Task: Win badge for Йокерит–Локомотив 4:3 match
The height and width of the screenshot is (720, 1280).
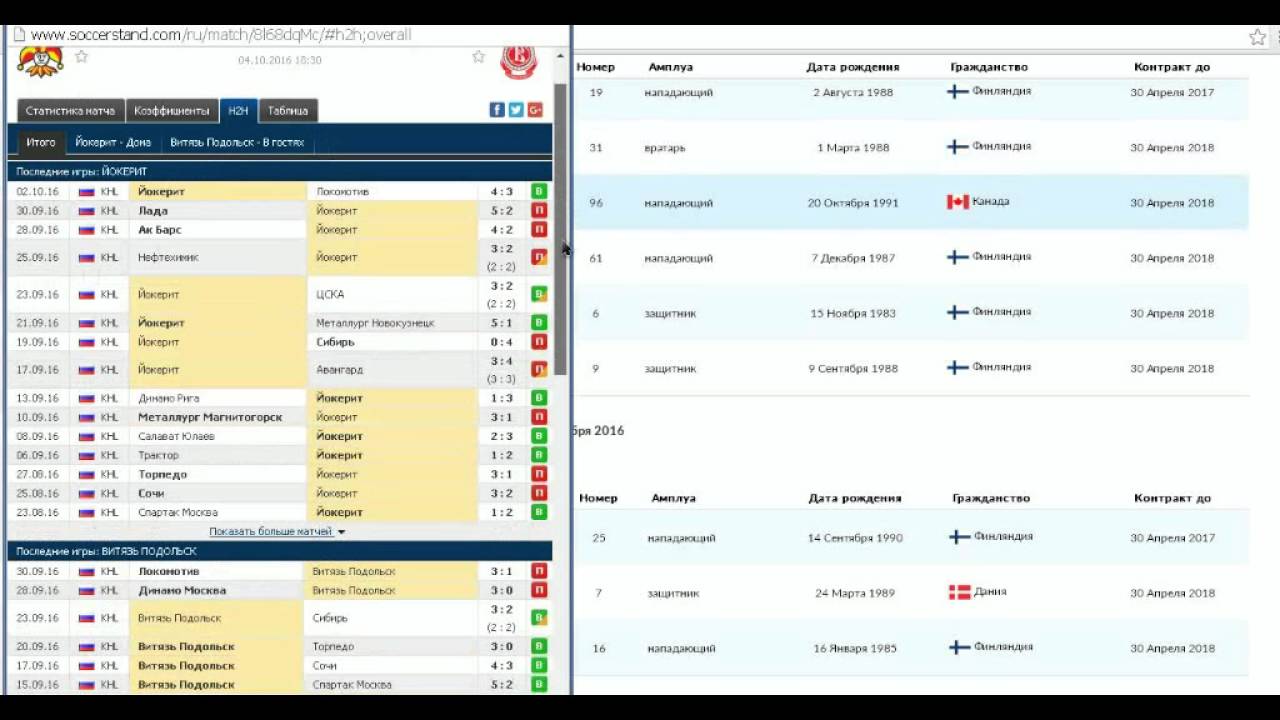Action: 539,191
